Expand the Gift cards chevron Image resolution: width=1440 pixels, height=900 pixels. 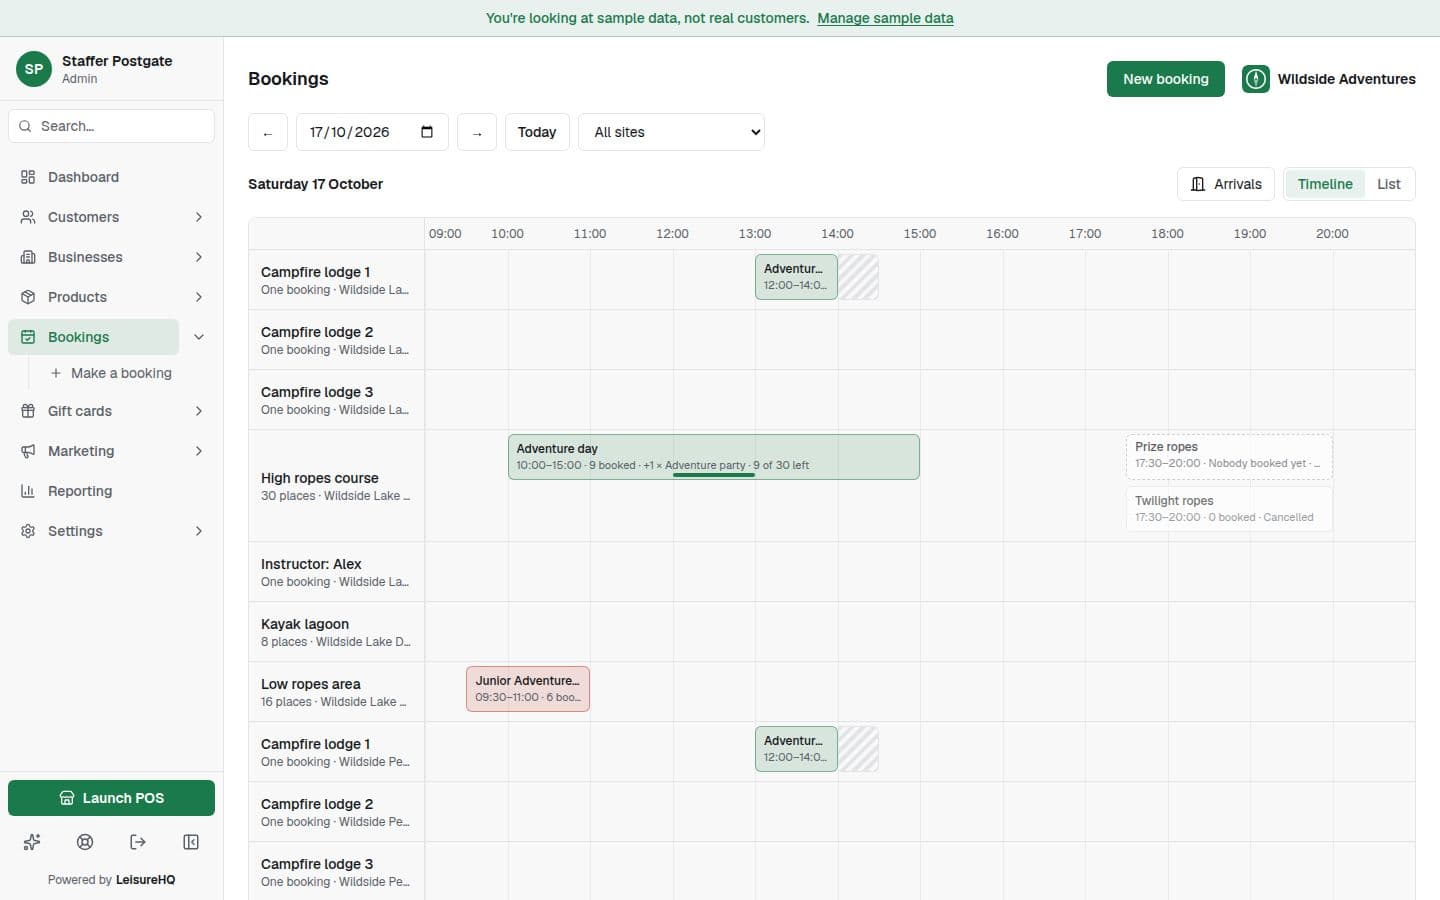[199, 411]
